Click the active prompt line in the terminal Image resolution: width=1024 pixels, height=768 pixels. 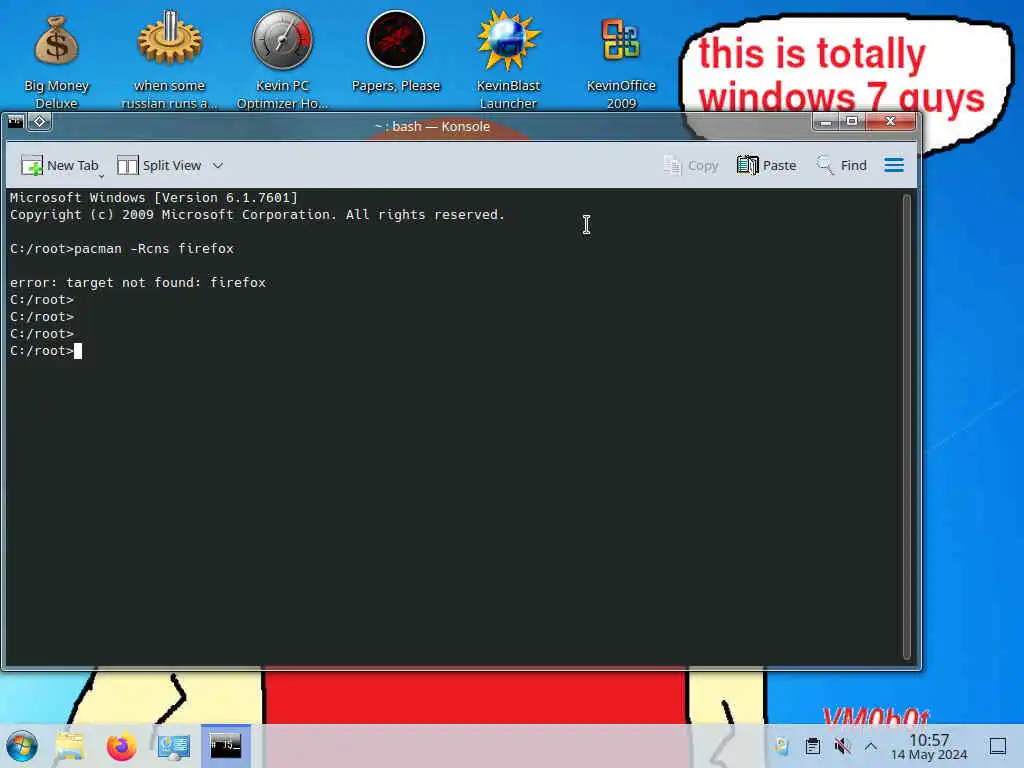click(46, 351)
